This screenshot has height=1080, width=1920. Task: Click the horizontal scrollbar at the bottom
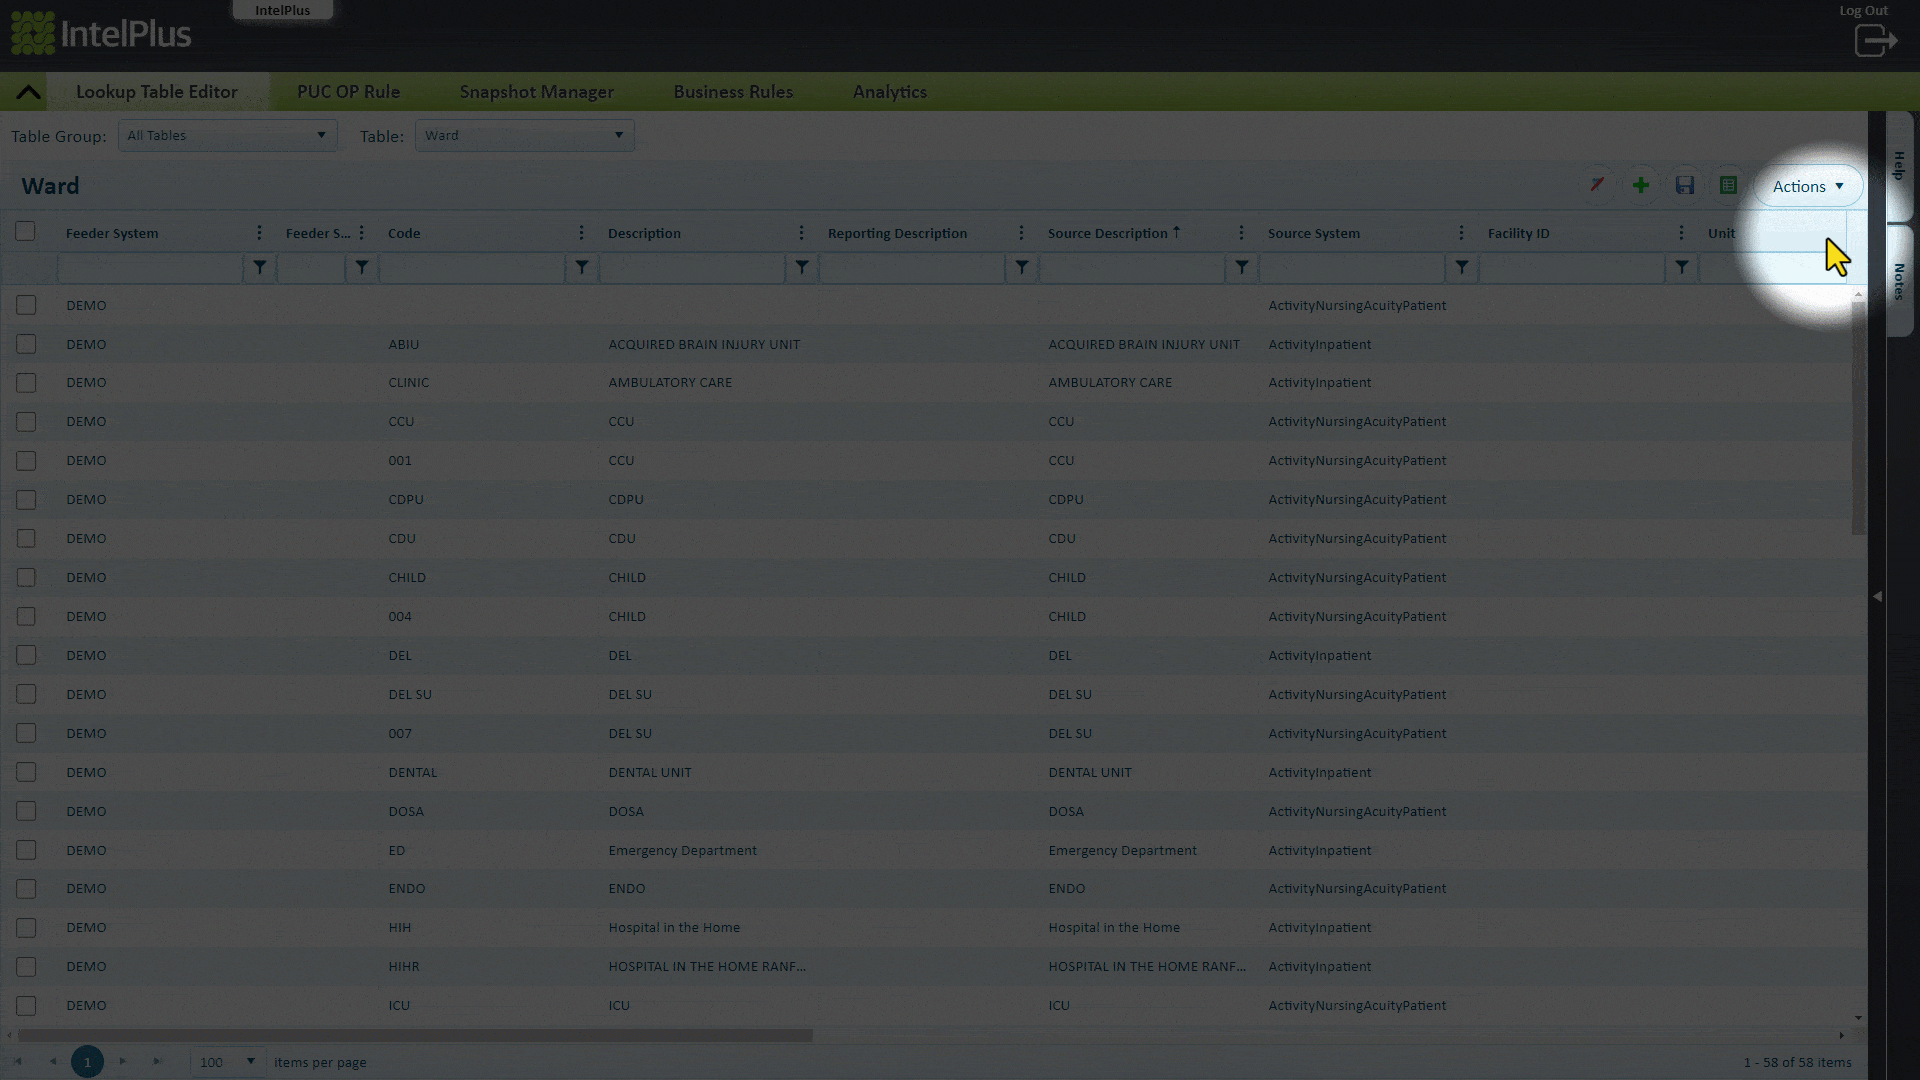tap(415, 1036)
